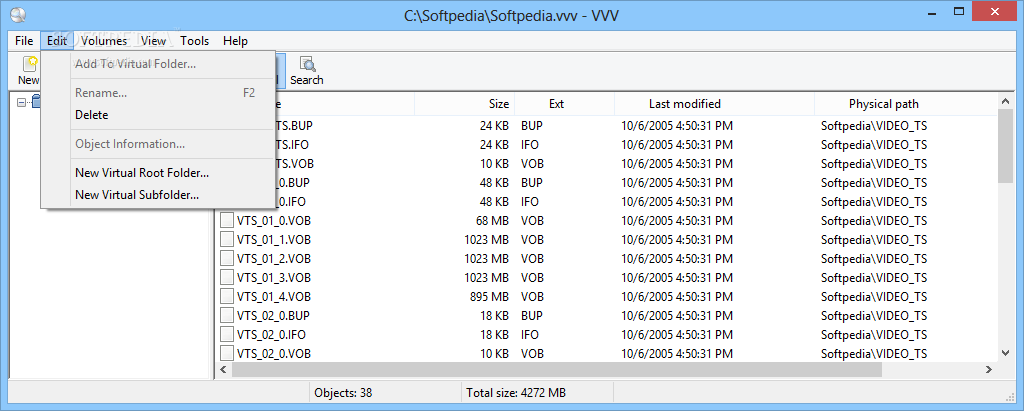Select New Virtual Root Folder... entry
Screen dimensions: 1024x411
[158, 173]
